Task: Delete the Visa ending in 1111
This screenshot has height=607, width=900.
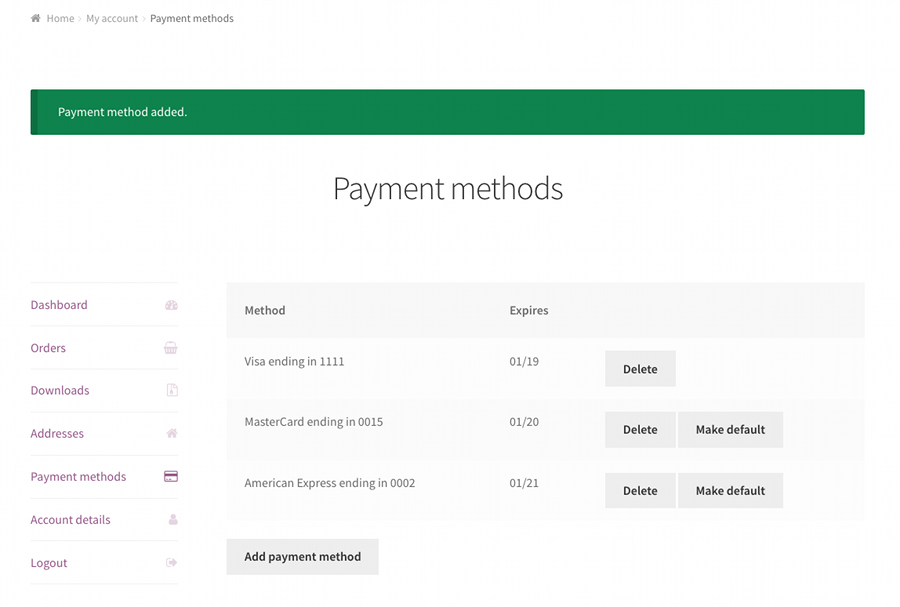Action: 640,369
